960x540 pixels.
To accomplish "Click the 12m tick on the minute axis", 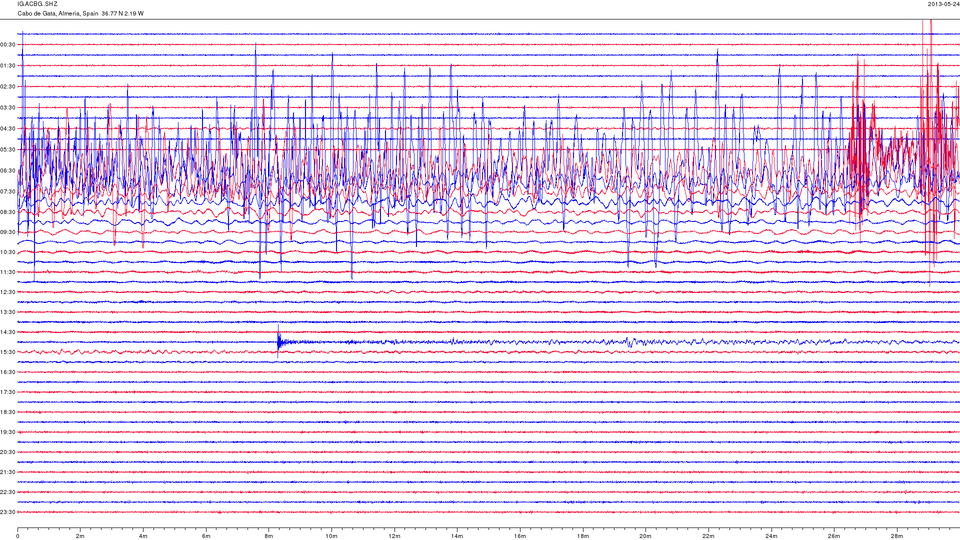I will click(394, 536).
